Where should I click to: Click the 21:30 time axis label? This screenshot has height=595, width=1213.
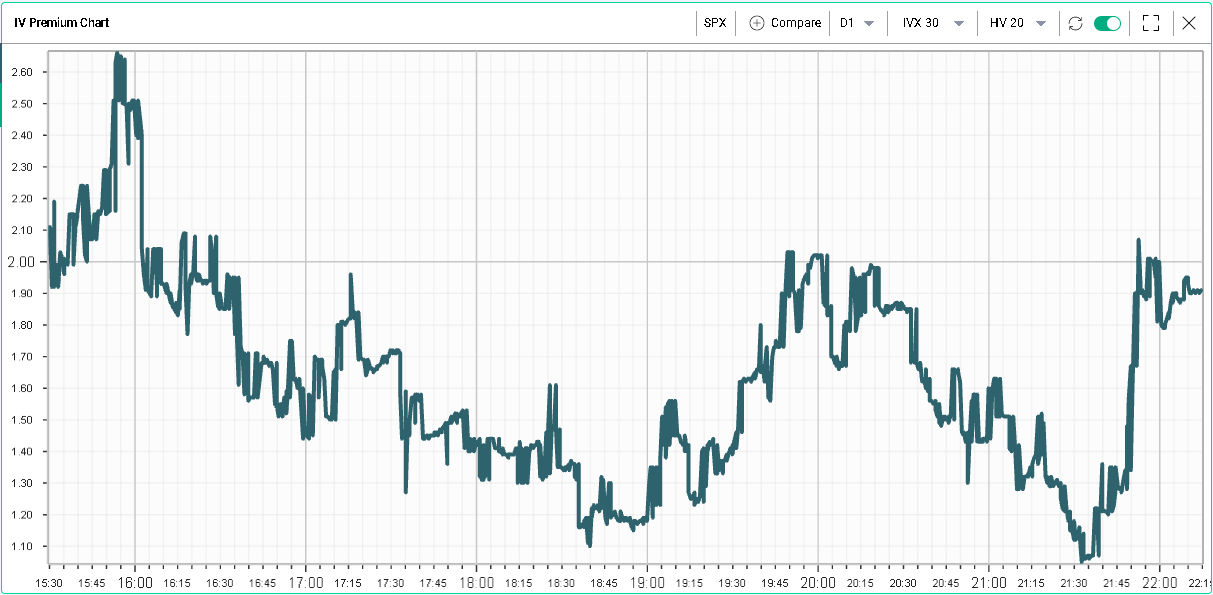click(x=1074, y=583)
